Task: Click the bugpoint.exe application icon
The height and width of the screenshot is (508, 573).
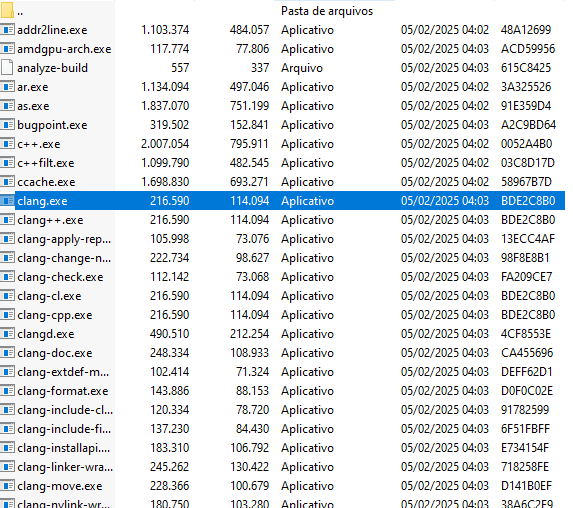Action: 7,125
